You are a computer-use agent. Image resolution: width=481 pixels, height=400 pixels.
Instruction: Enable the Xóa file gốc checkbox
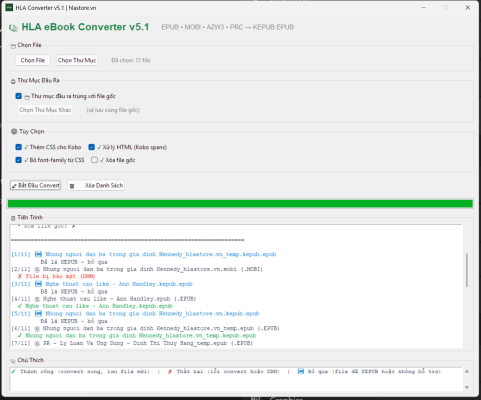pyautogui.click(x=94, y=160)
